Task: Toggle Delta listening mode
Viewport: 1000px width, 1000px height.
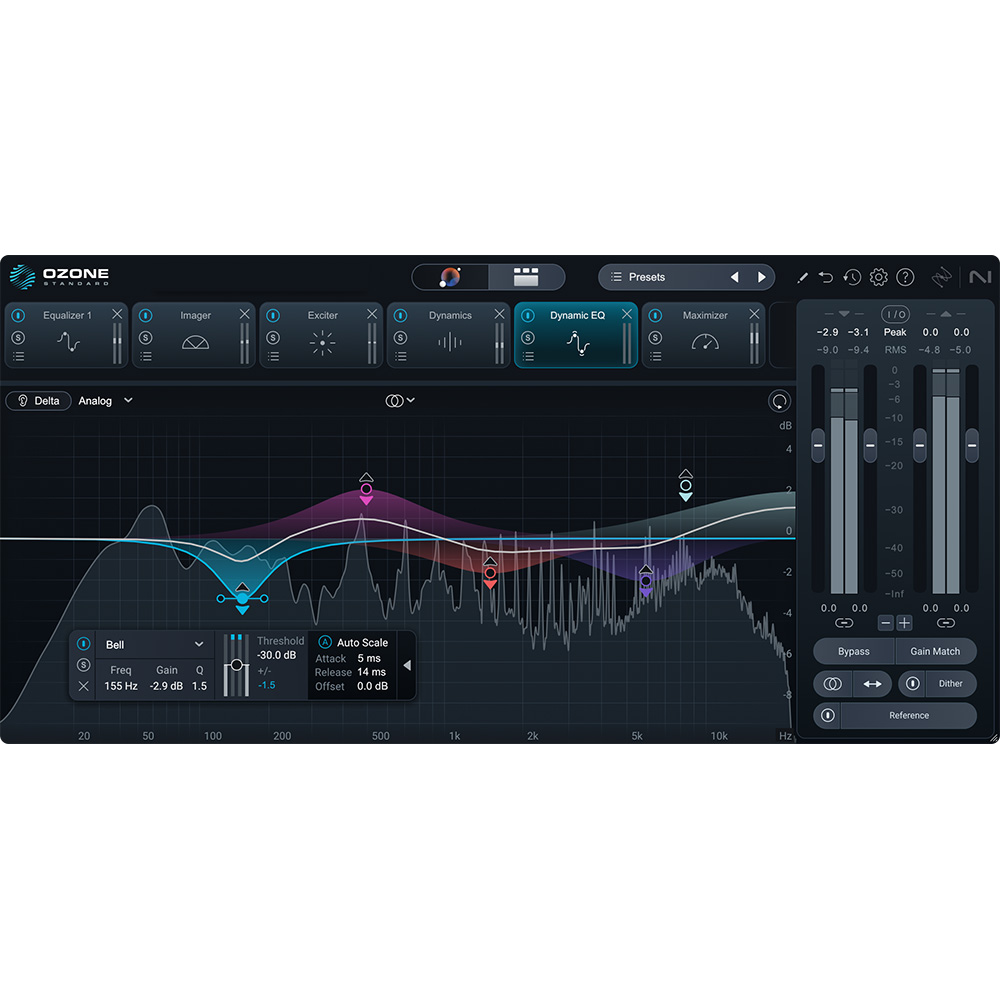Action: coord(38,401)
